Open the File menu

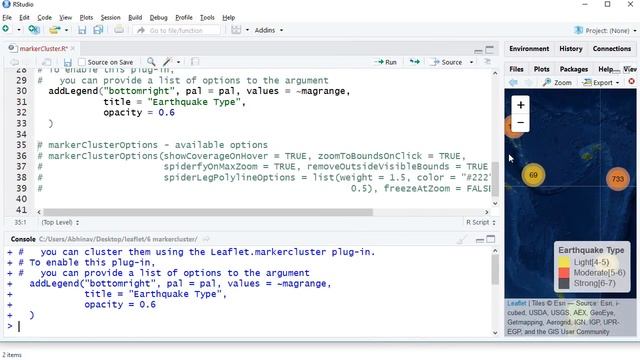pyautogui.click(x=7, y=18)
